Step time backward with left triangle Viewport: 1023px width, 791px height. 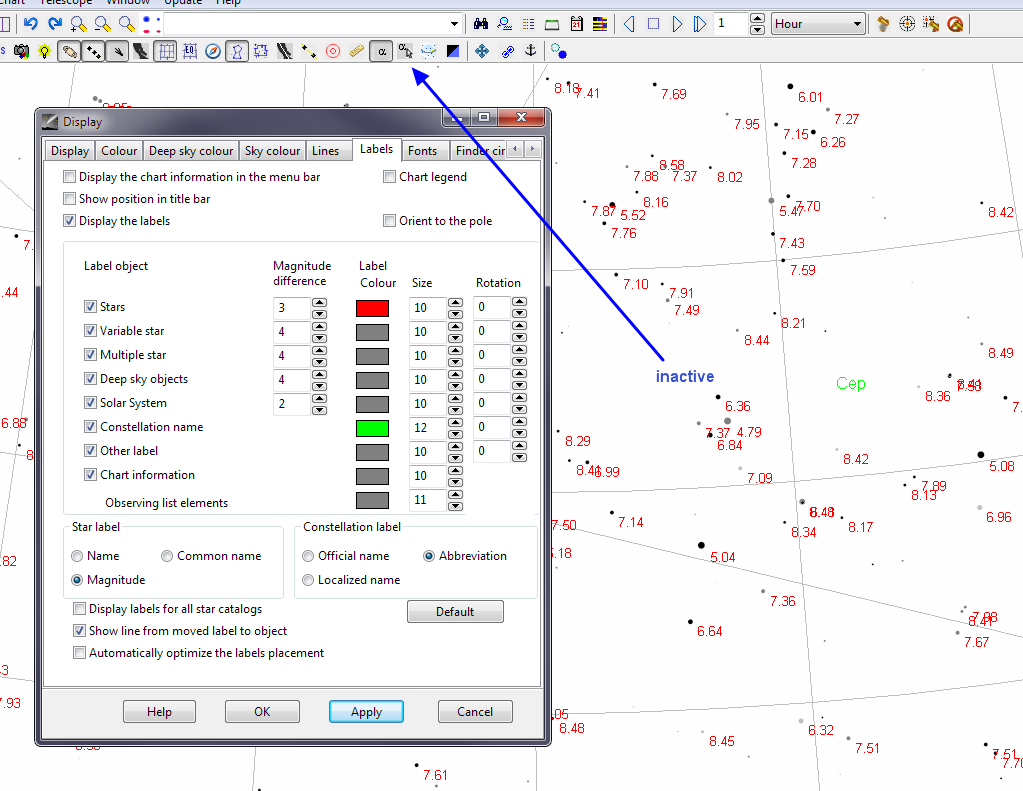coord(629,24)
